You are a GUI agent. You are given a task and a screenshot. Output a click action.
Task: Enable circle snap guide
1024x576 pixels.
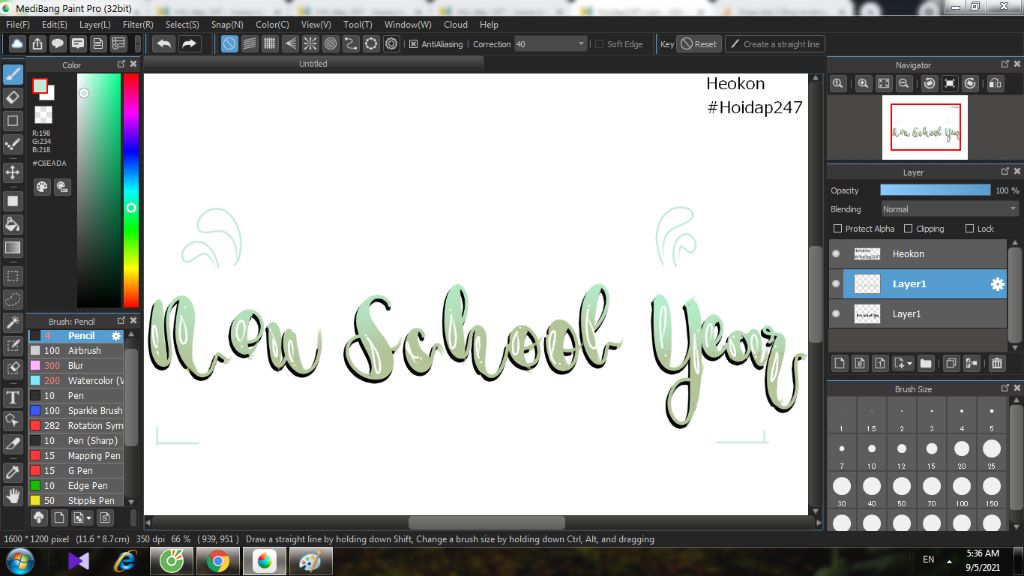pos(330,44)
